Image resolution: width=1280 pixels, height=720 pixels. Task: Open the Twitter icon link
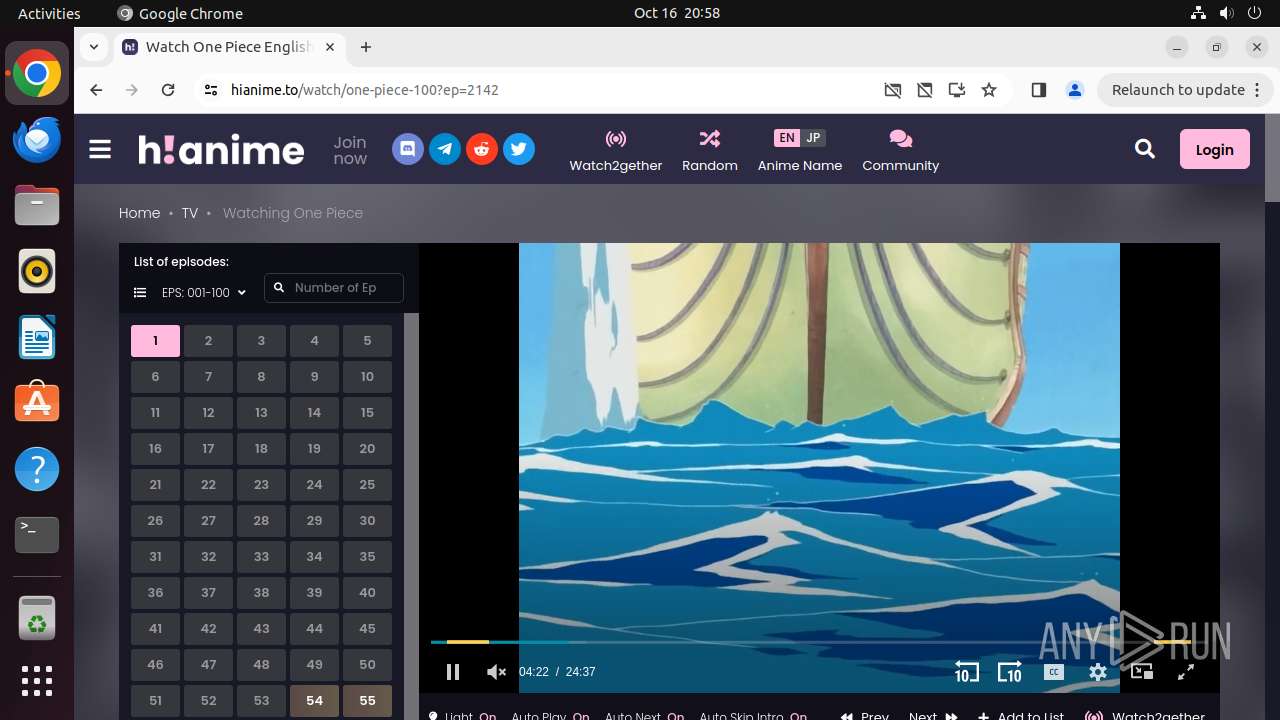(518, 150)
